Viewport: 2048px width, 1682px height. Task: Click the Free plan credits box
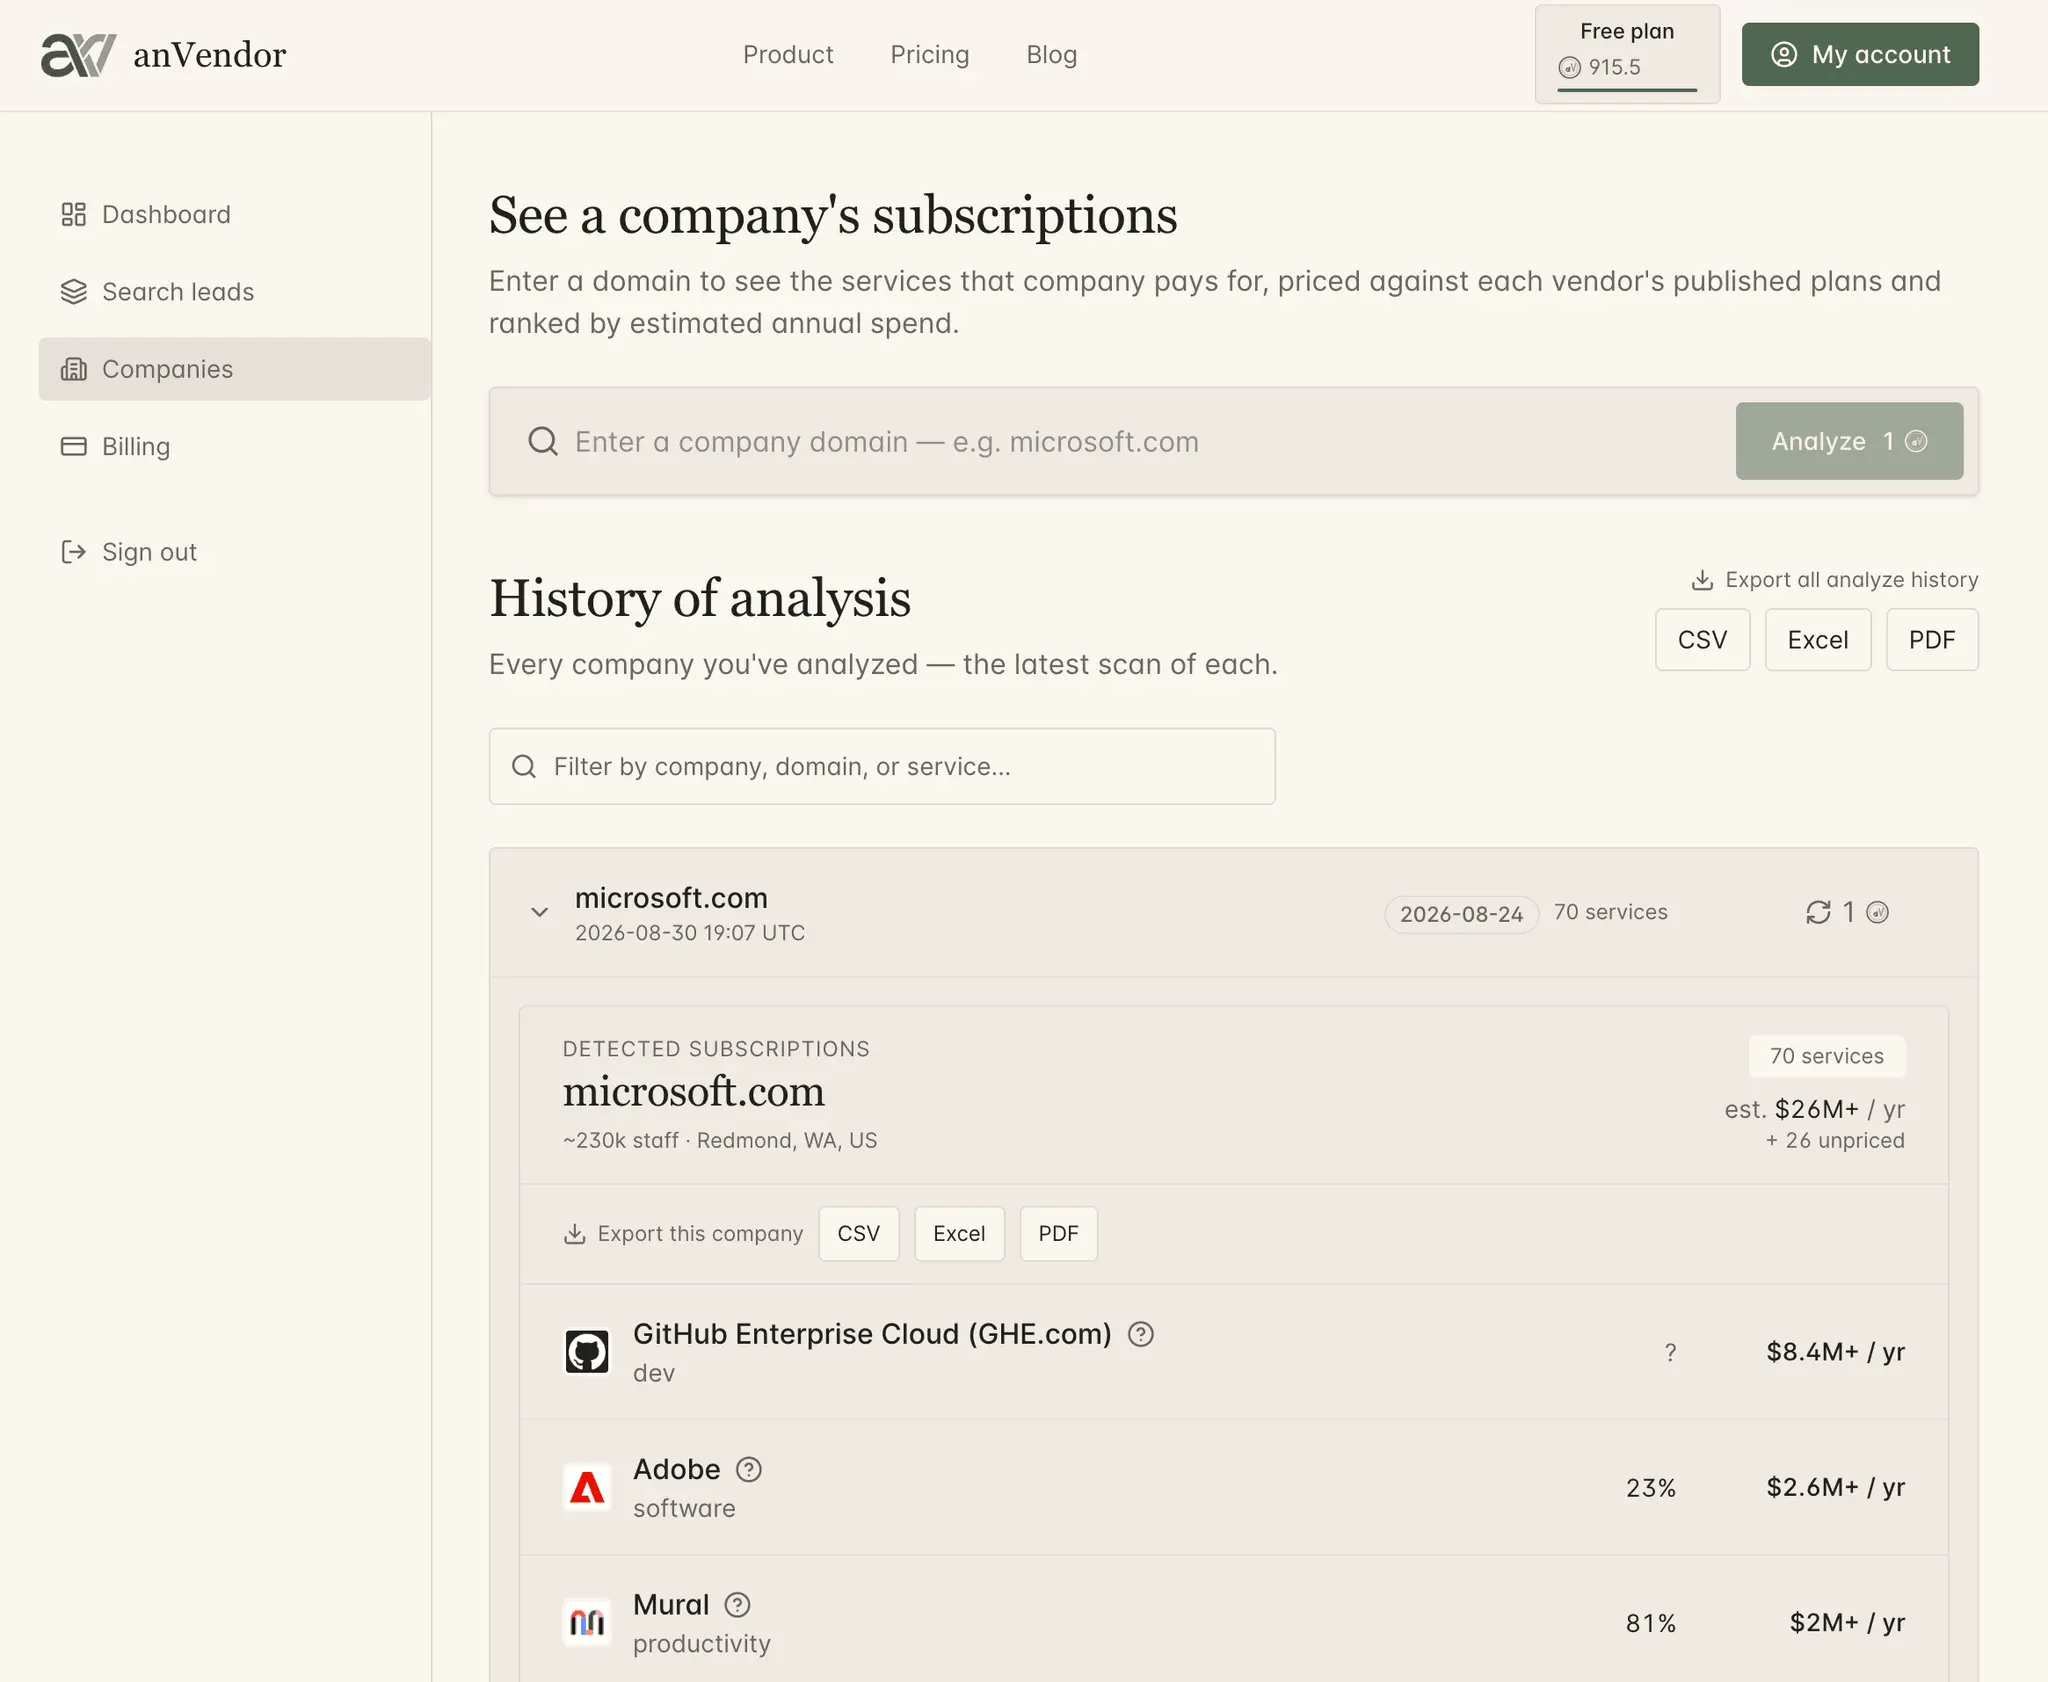(x=1627, y=54)
